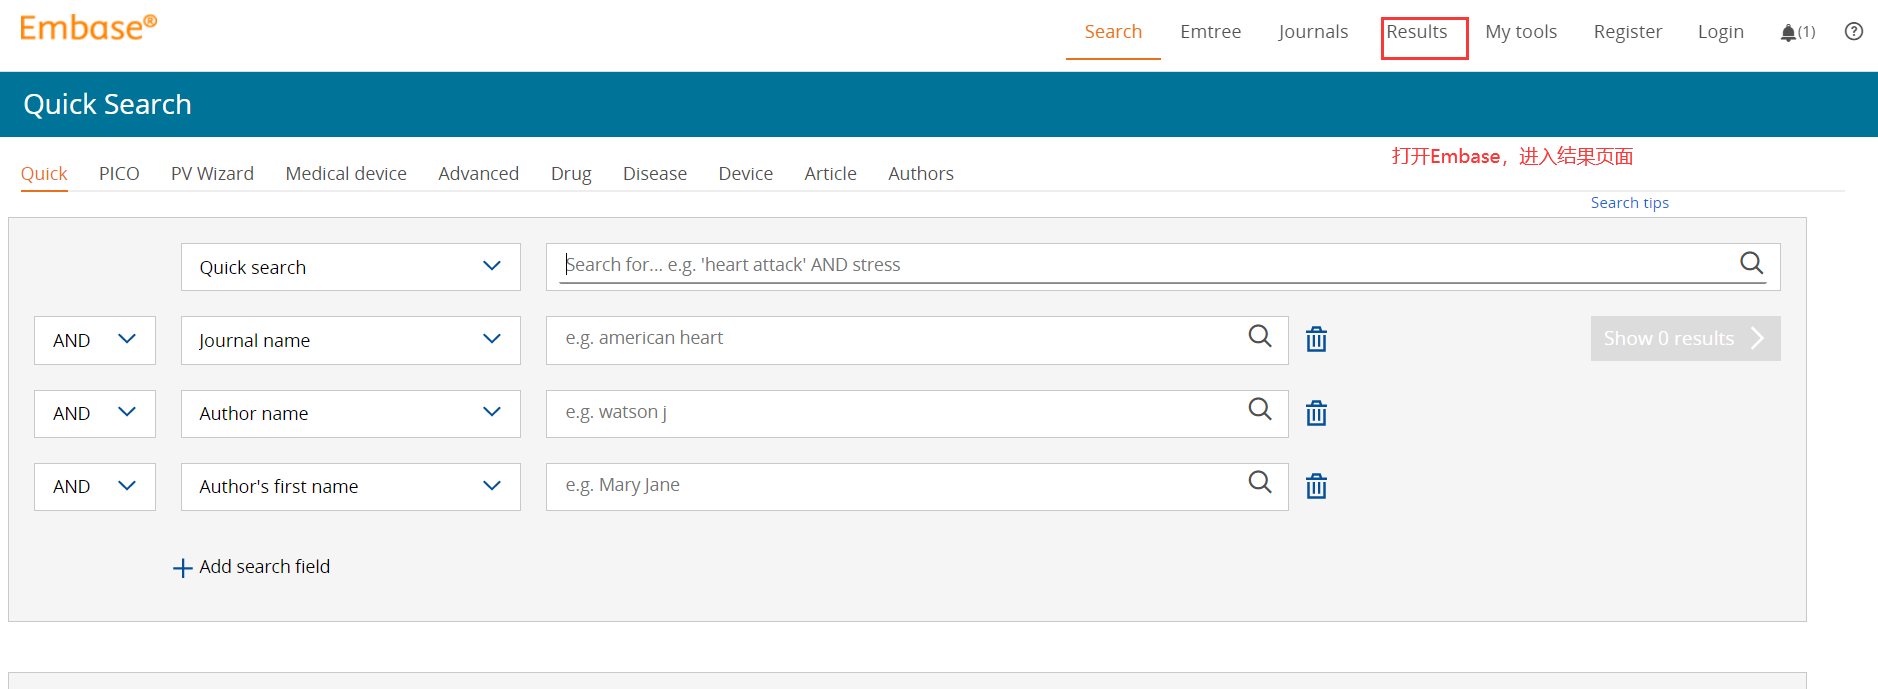Go to the Results page
This screenshot has height=689, width=1878.
pyautogui.click(x=1417, y=32)
